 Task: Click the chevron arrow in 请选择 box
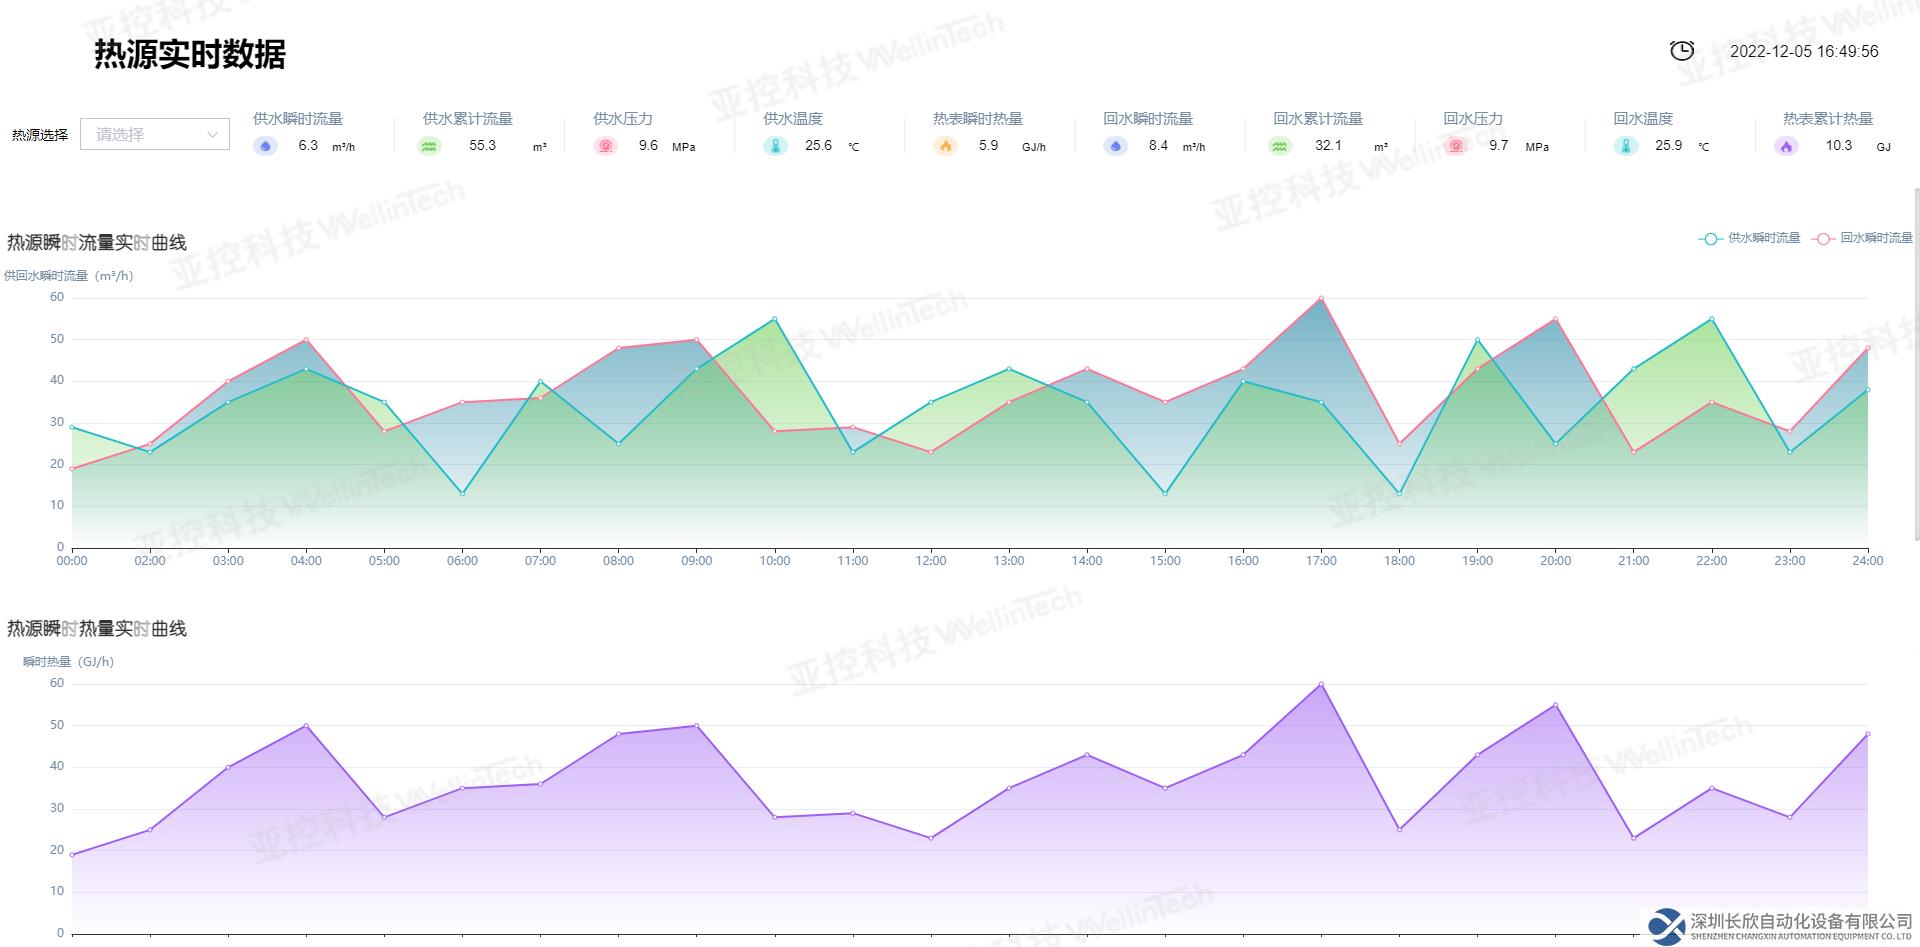[x=212, y=134]
